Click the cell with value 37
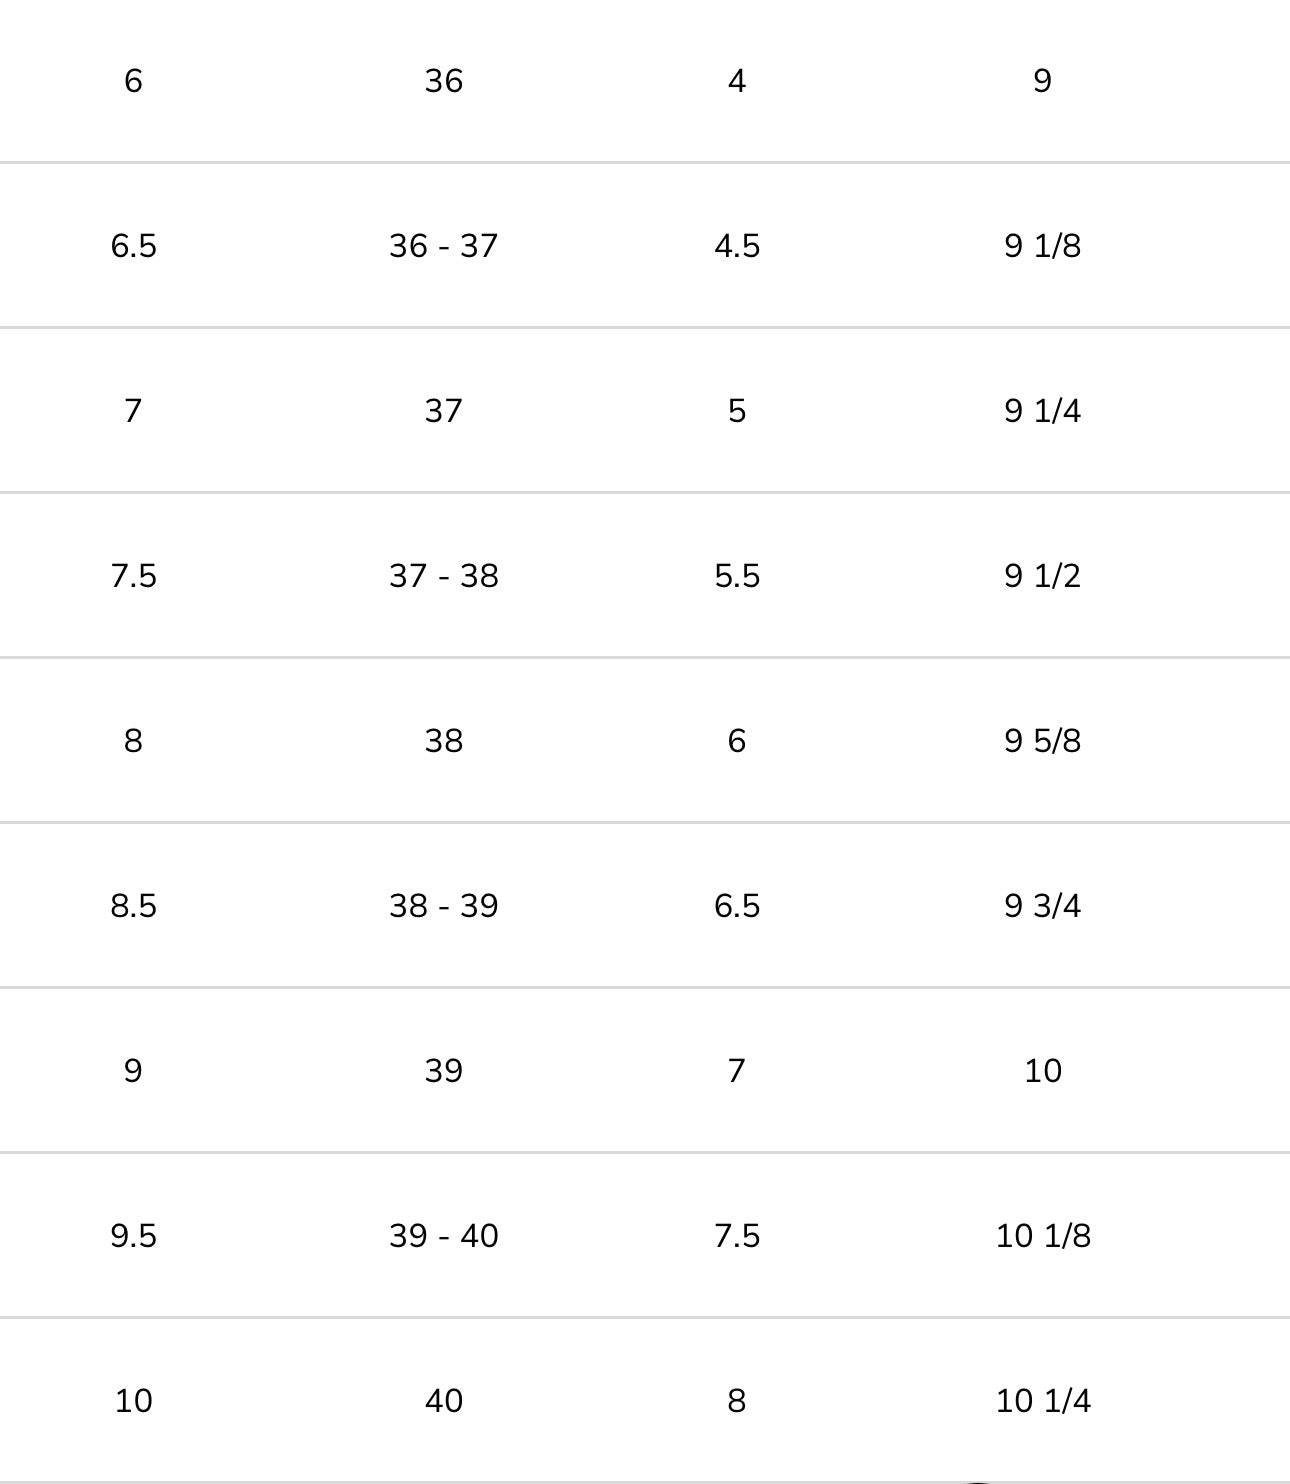The height and width of the screenshot is (1484, 1290). [x=443, y=411]
